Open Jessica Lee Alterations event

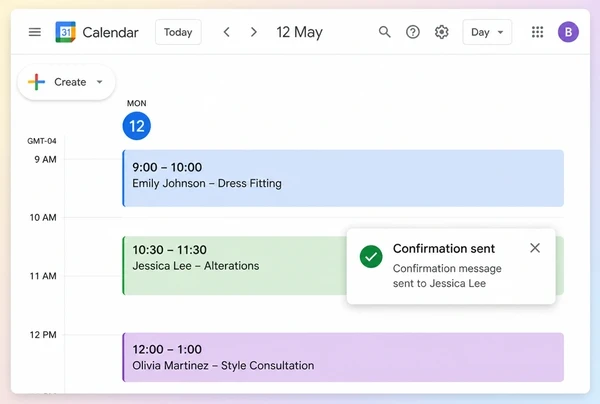pos(234,266)
